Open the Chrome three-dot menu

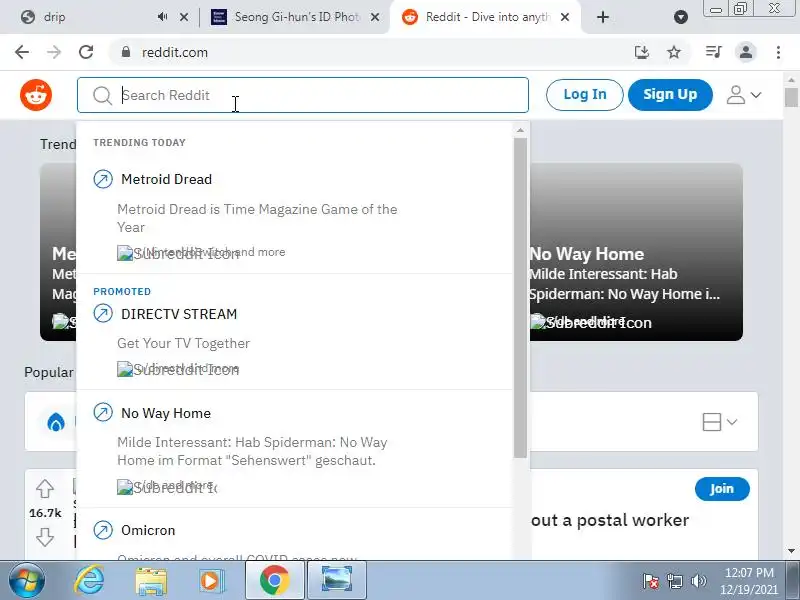coord(778,52)
